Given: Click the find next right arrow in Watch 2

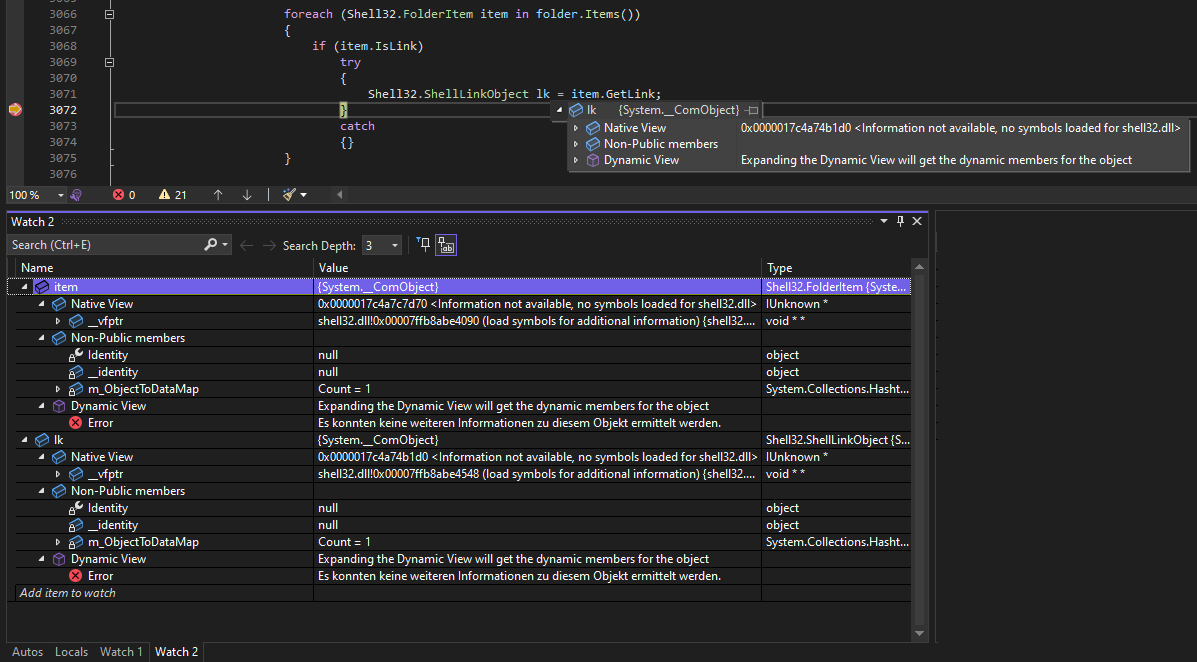Looking at the screenshot, I should [269, 245].
